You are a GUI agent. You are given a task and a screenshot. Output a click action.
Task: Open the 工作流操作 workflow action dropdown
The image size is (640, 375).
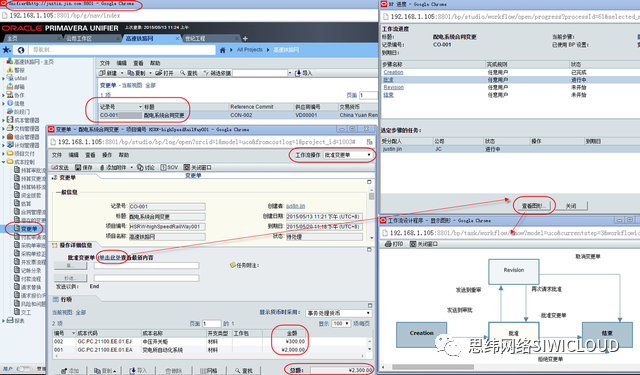[348, 155]
